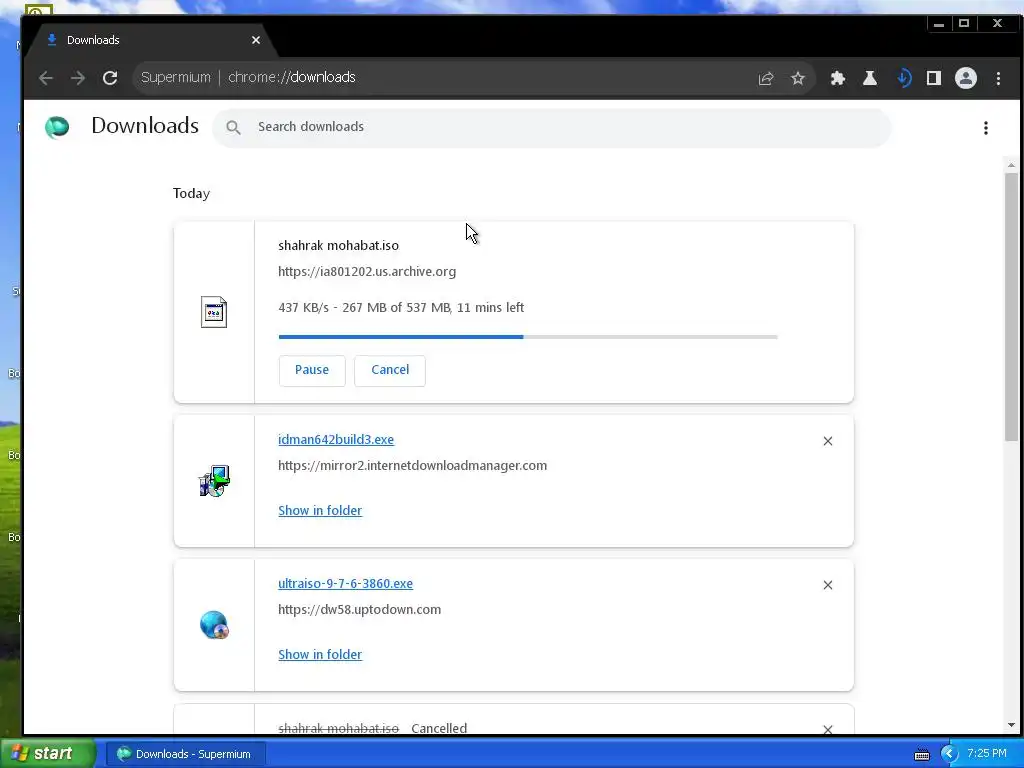Click the download speed status text

click(x=401, y=308)
